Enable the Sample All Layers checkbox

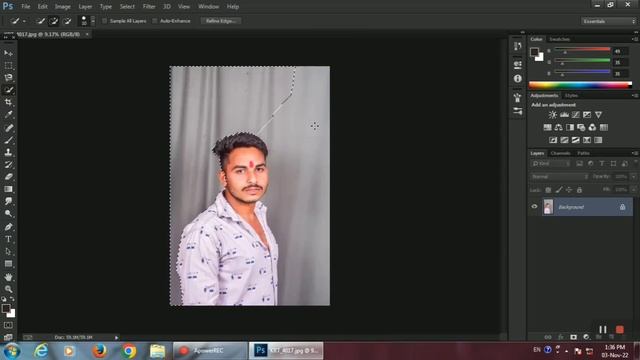pos(104,21)
